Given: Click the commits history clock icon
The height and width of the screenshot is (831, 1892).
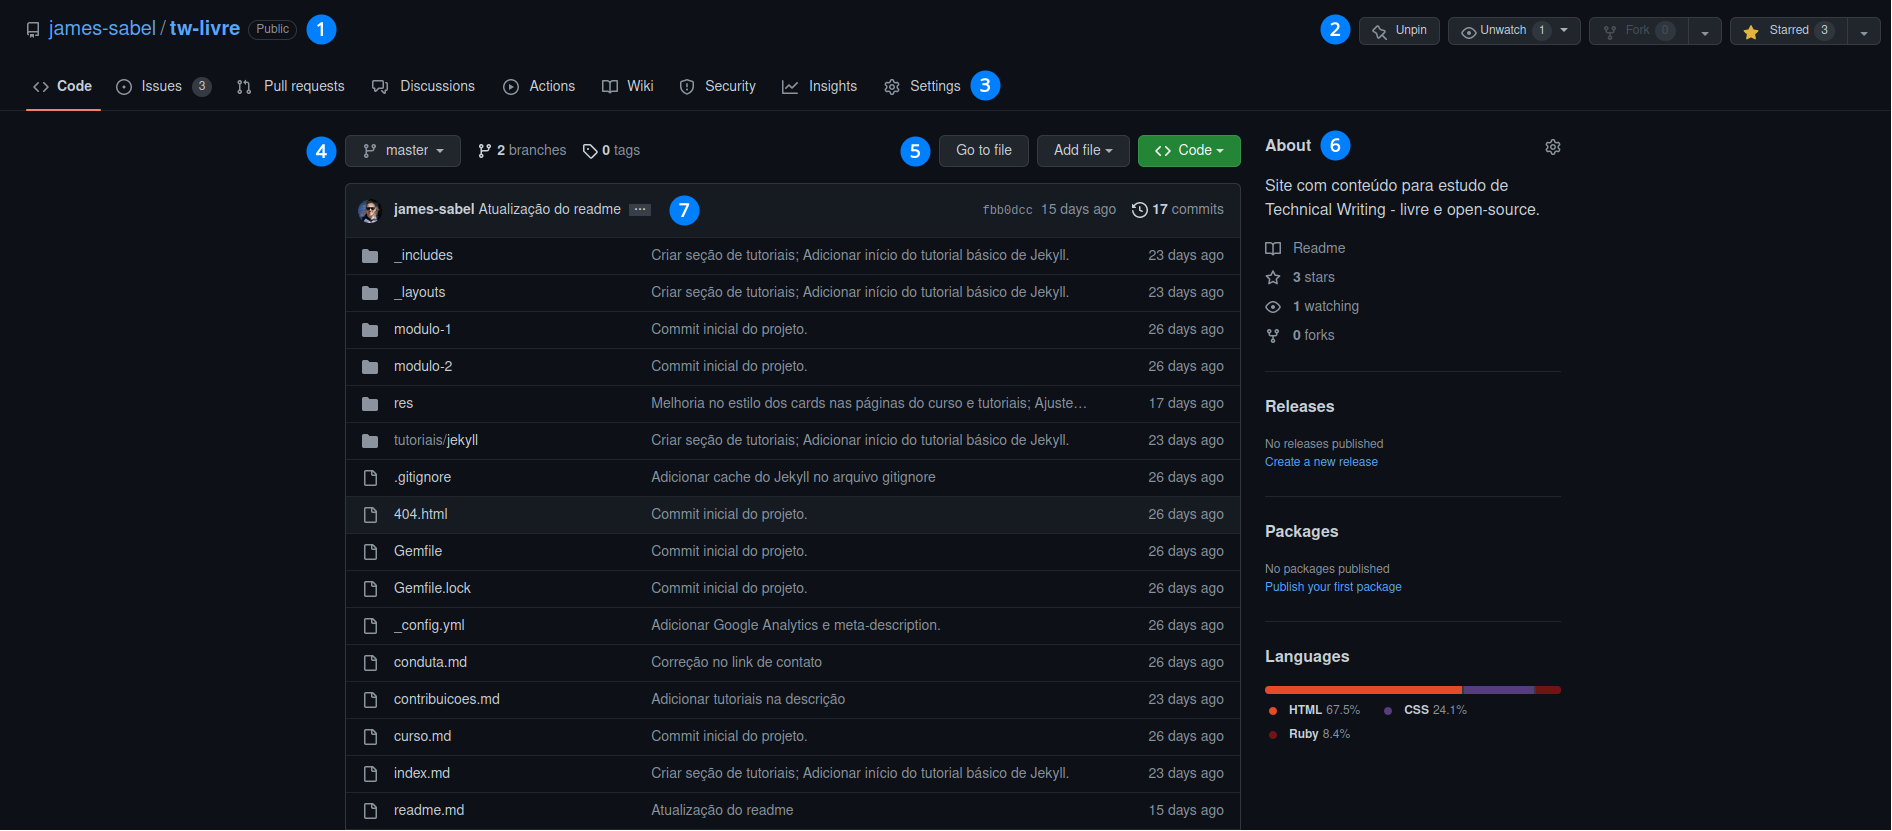Looking at the screenshot, I should [x=1139, y=210].
